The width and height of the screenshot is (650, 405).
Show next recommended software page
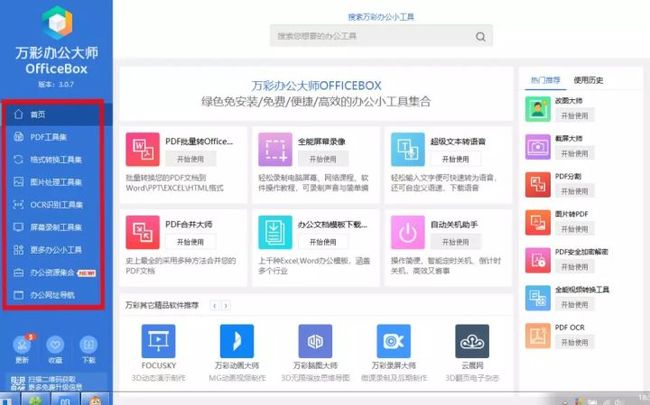226,306
